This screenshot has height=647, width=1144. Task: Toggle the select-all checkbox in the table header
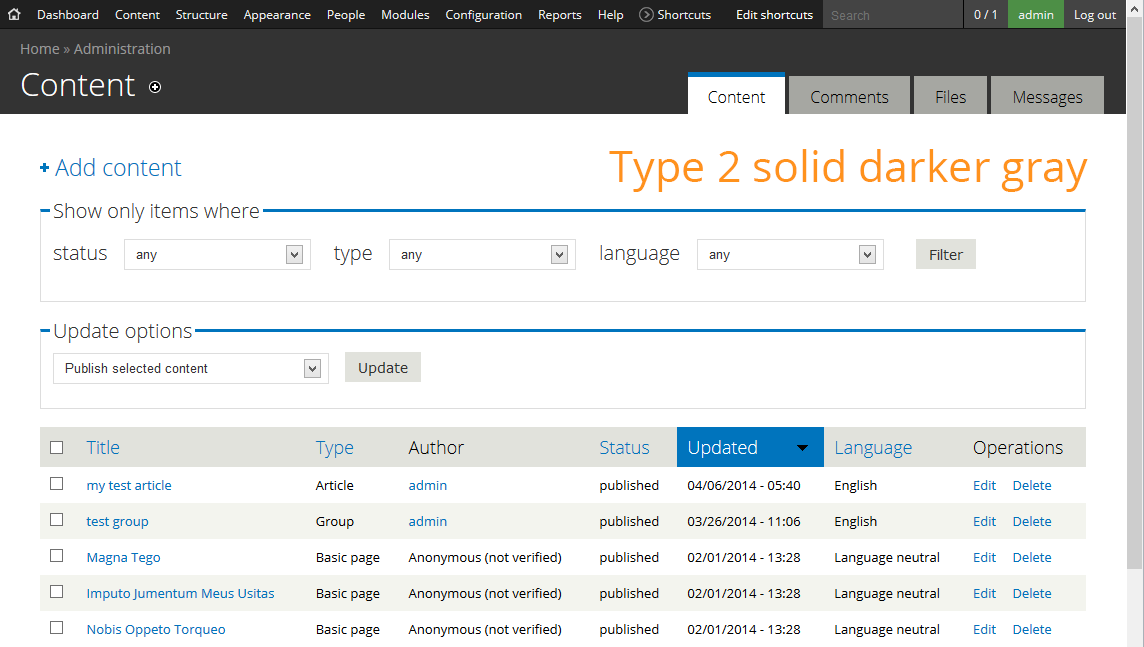57,447
